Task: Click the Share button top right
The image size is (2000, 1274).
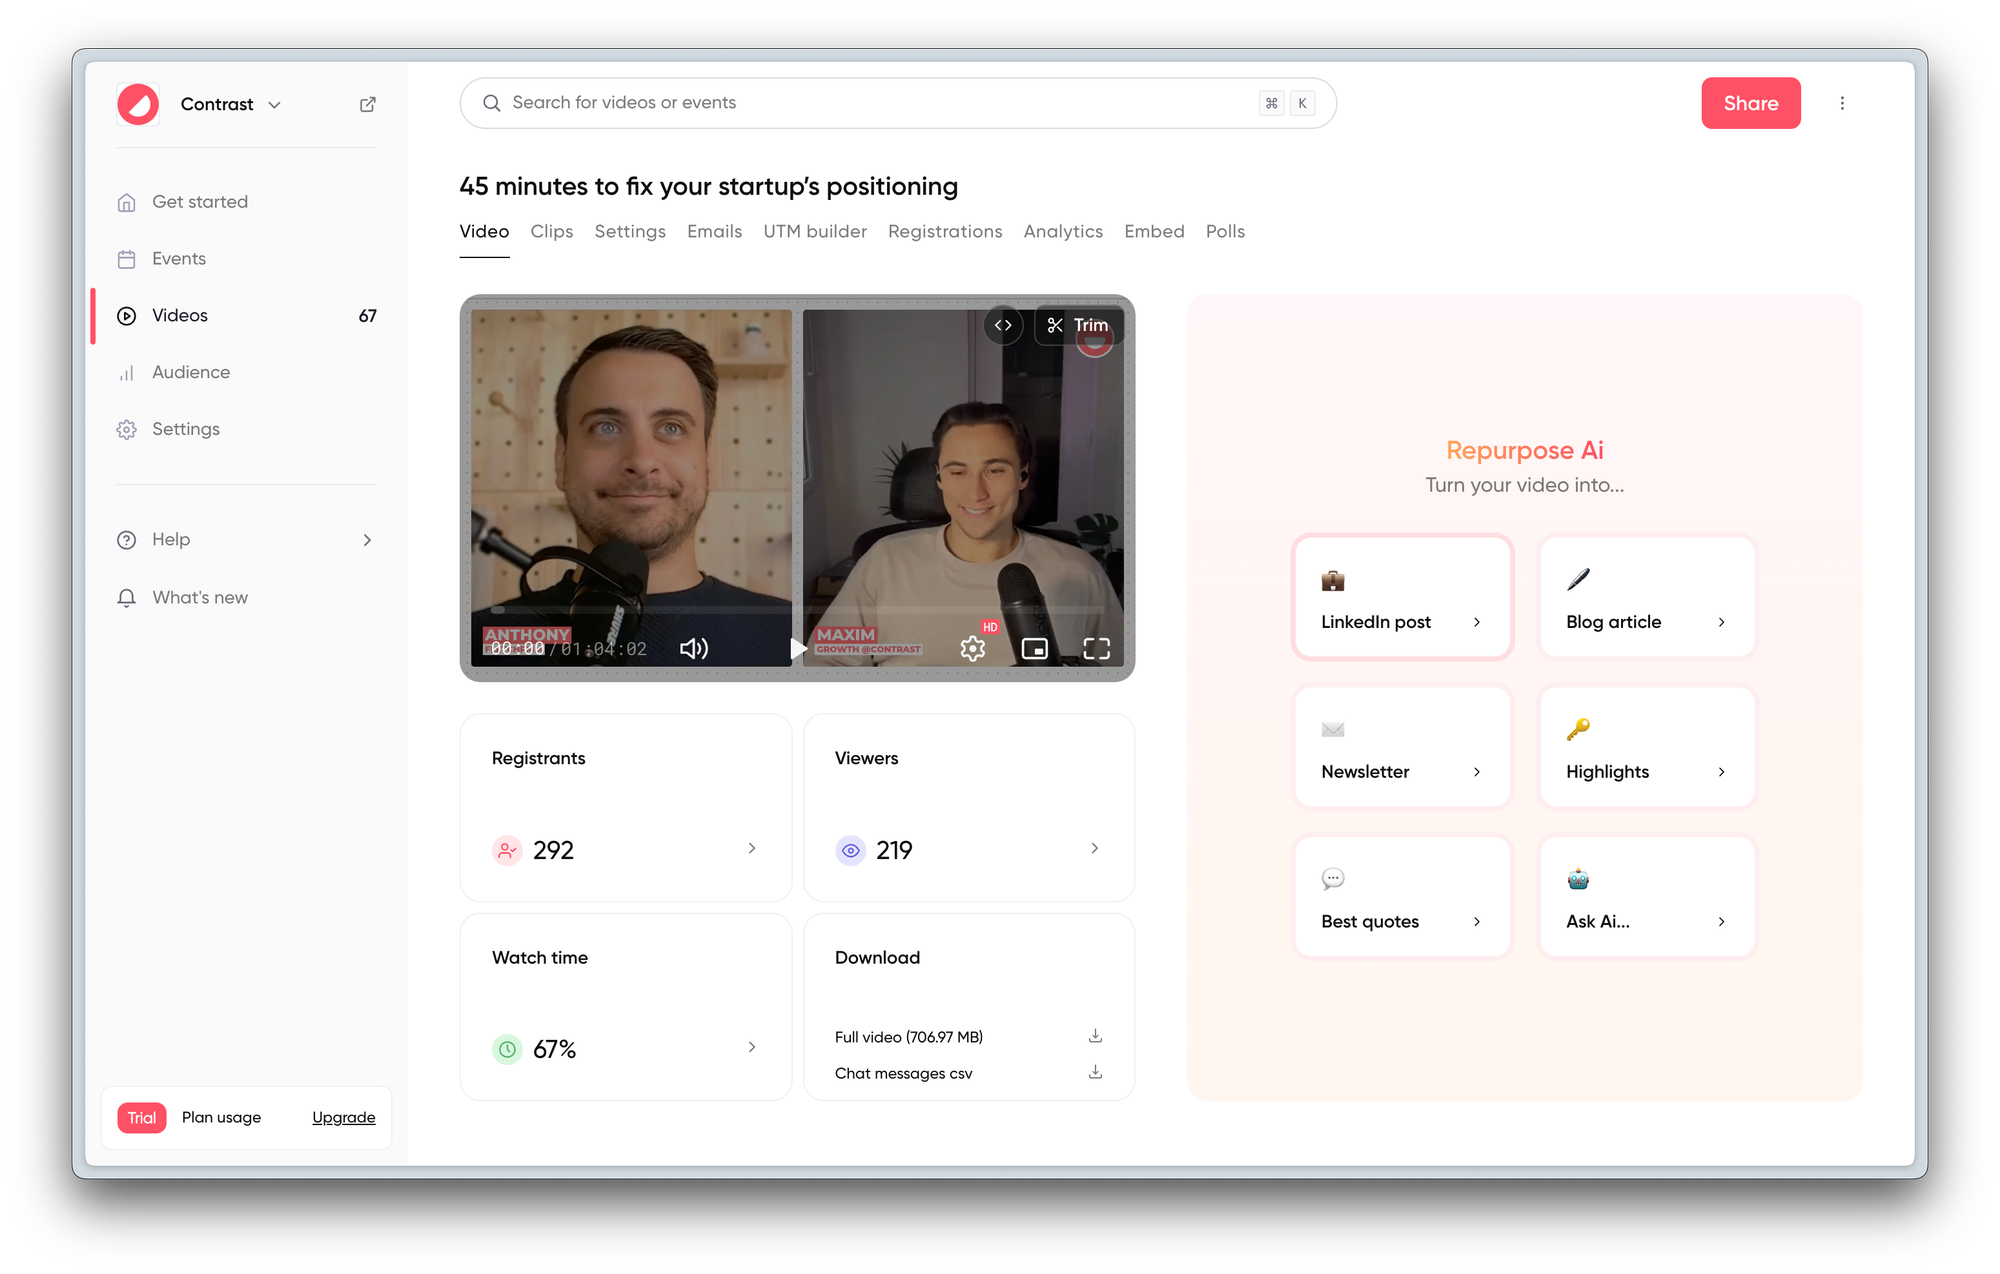Action: click(x=1751, y=102)
